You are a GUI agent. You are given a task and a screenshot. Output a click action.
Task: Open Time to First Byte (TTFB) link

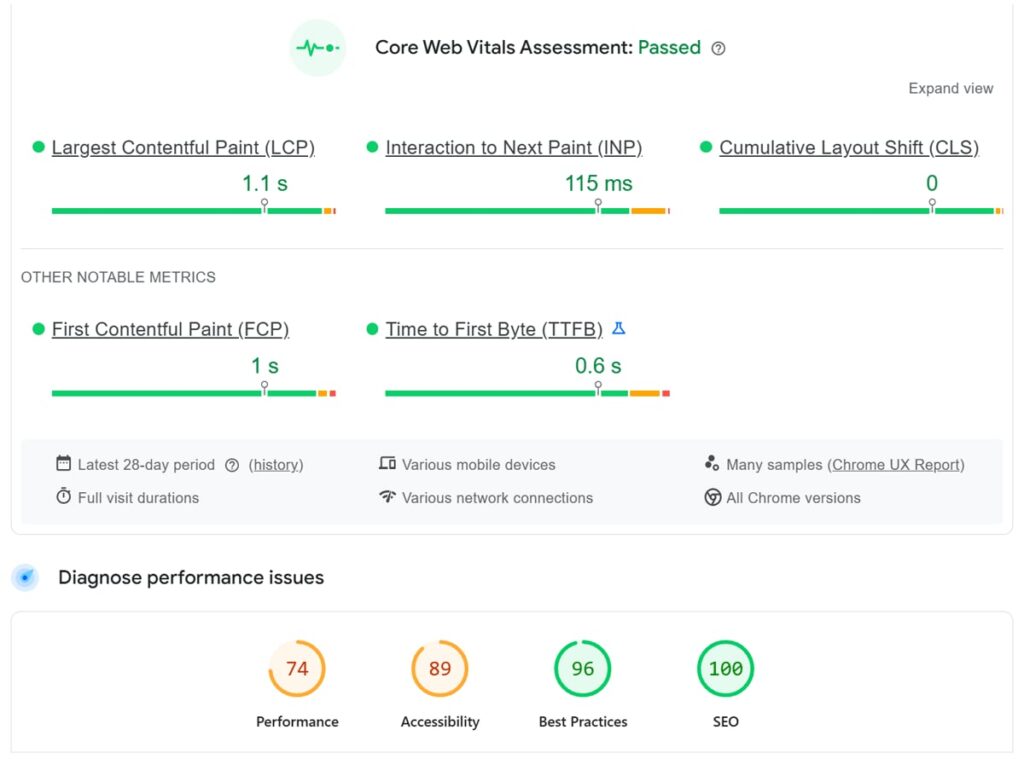tap(494, 329)
